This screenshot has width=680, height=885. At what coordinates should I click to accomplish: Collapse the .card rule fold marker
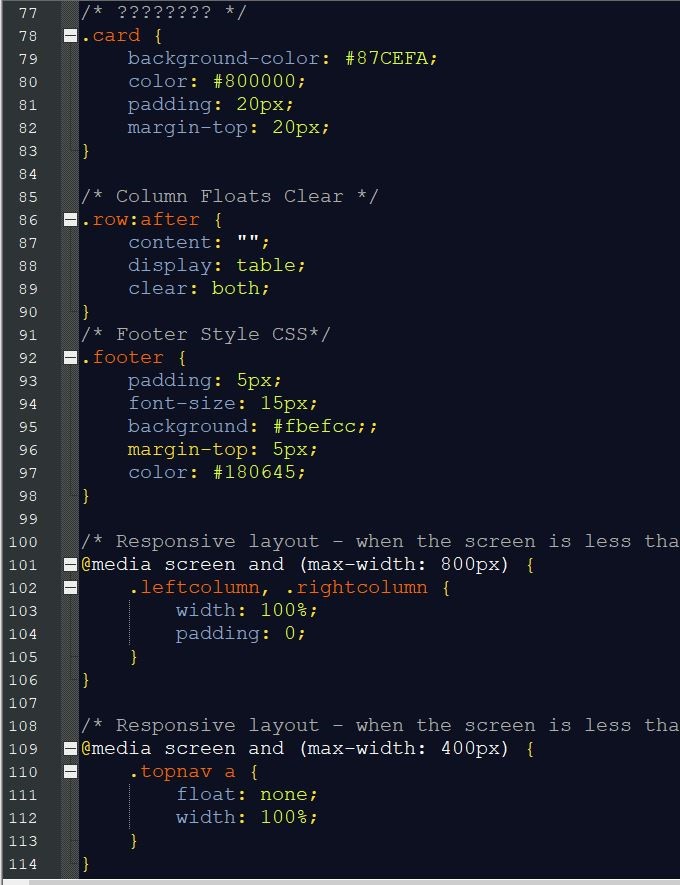click(70, 36)
